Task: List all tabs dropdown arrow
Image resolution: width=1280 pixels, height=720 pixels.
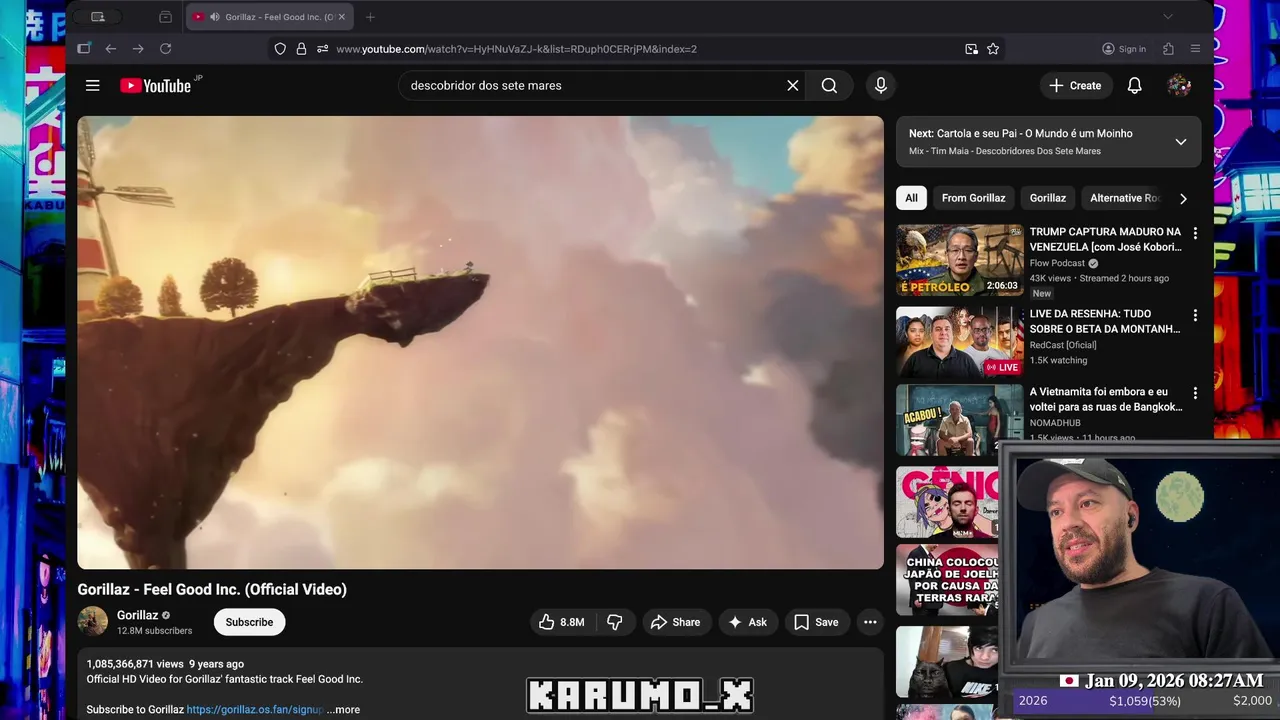Action: [1167, 17]
